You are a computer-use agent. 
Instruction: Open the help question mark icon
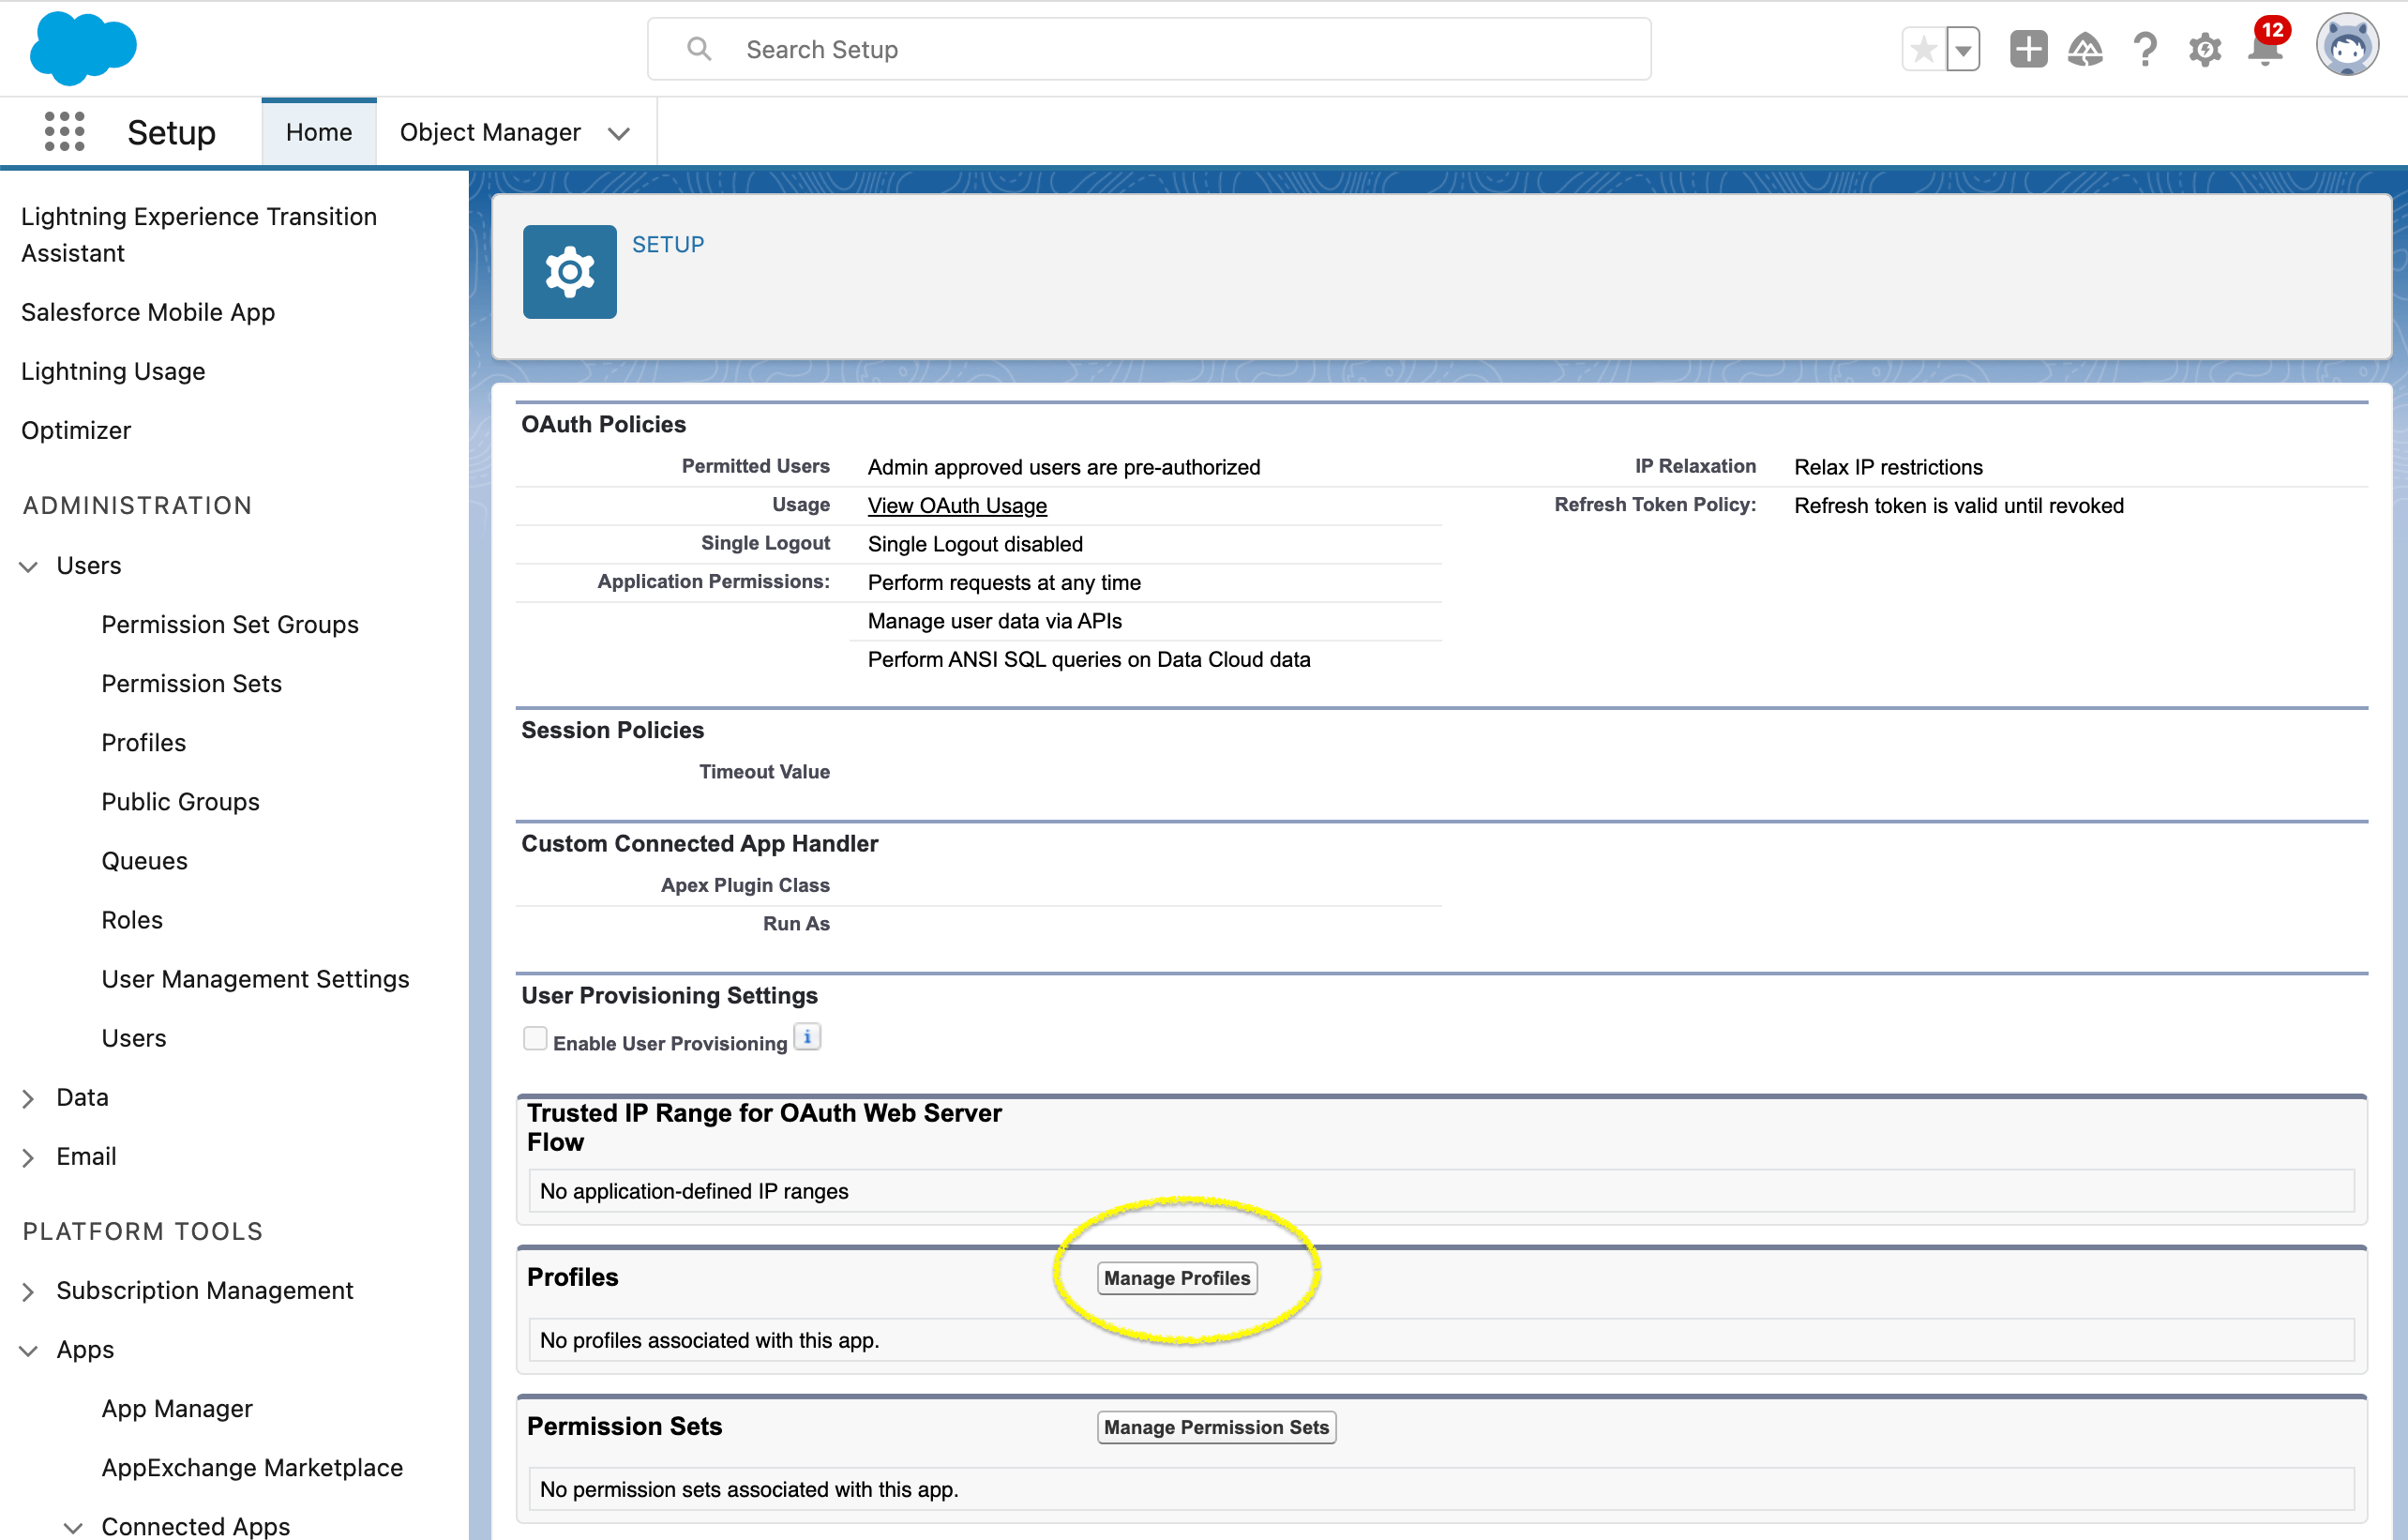pos(2145,49)
